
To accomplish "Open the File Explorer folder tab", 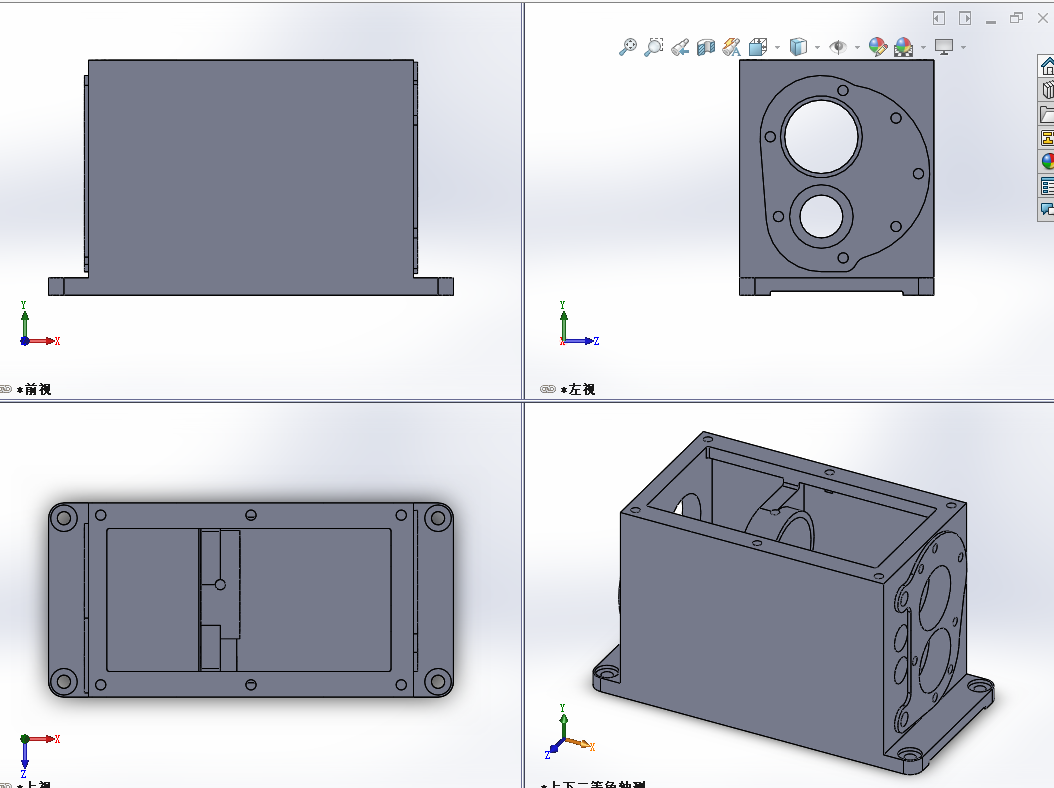I will point(1047,114).
